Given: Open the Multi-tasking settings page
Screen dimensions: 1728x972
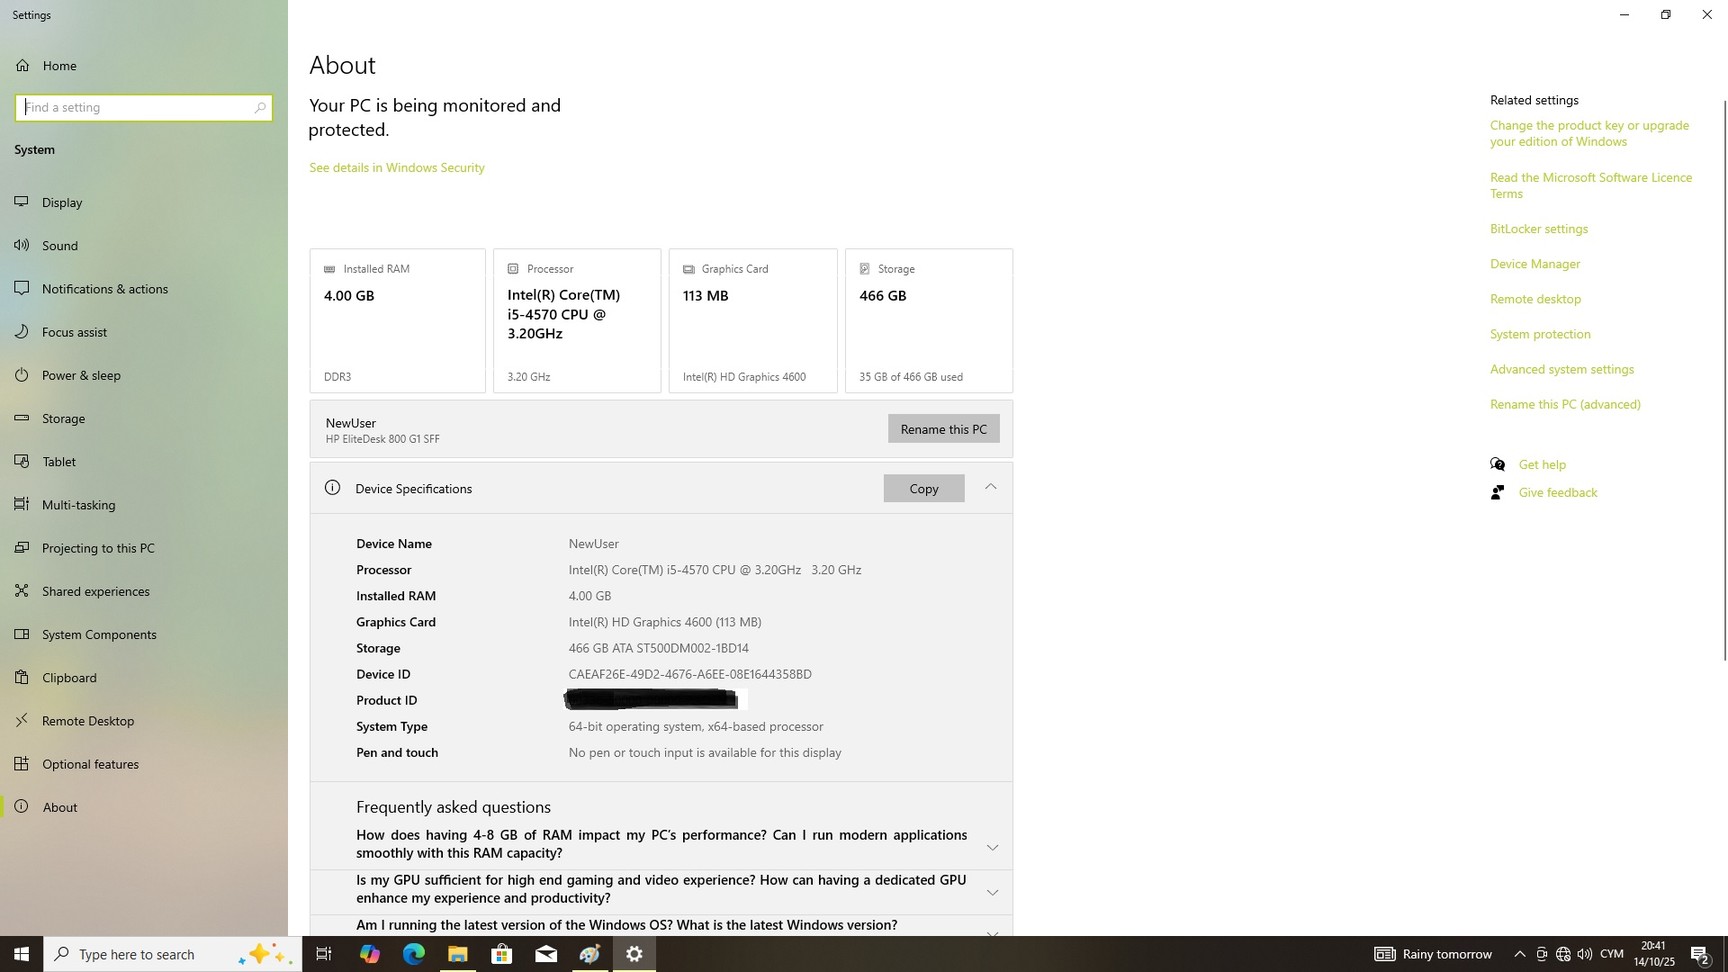Looking at the screenshot, I should [78, 505].
